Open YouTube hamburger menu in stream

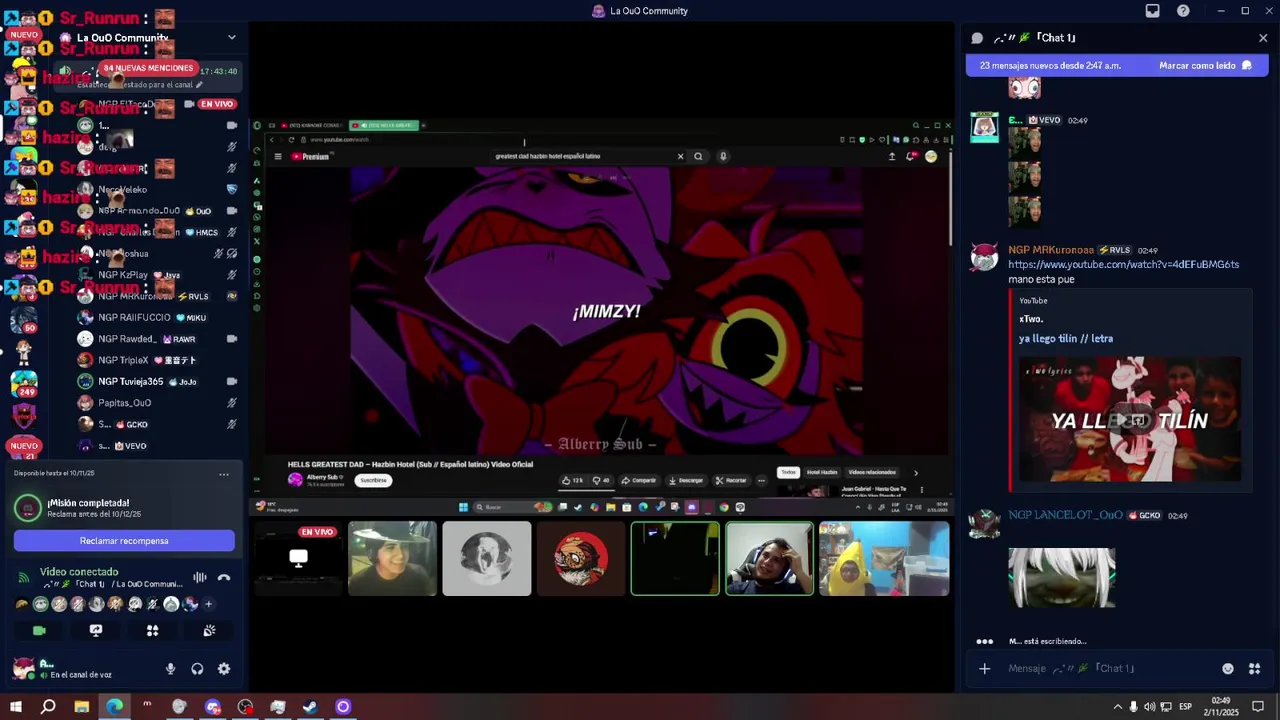[x=278, y=156]
